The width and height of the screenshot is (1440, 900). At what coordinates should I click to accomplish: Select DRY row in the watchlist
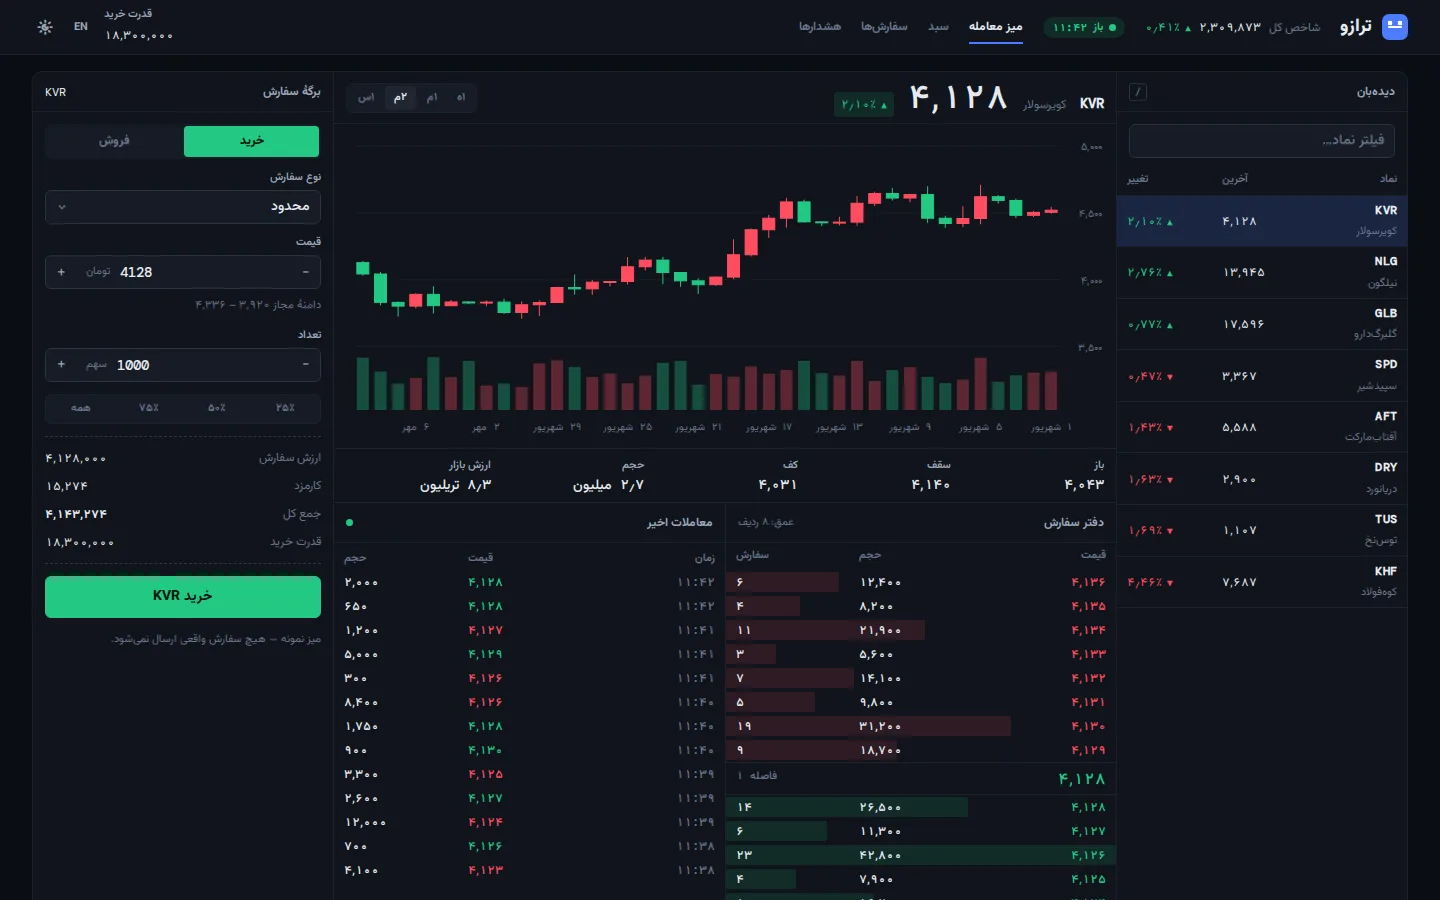point(1262,479)
